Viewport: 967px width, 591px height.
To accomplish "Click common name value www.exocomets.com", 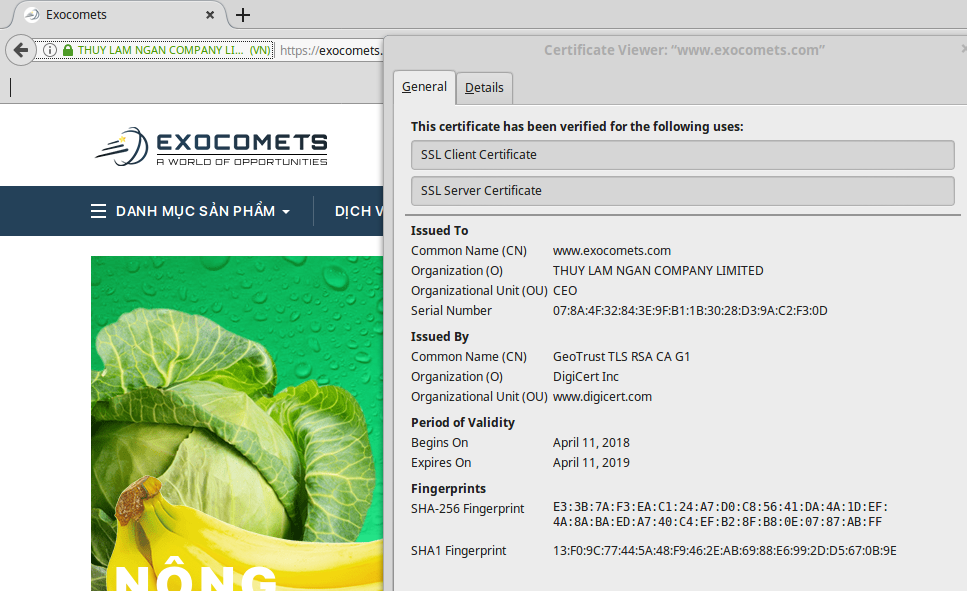I will click(x=612, y=250).
